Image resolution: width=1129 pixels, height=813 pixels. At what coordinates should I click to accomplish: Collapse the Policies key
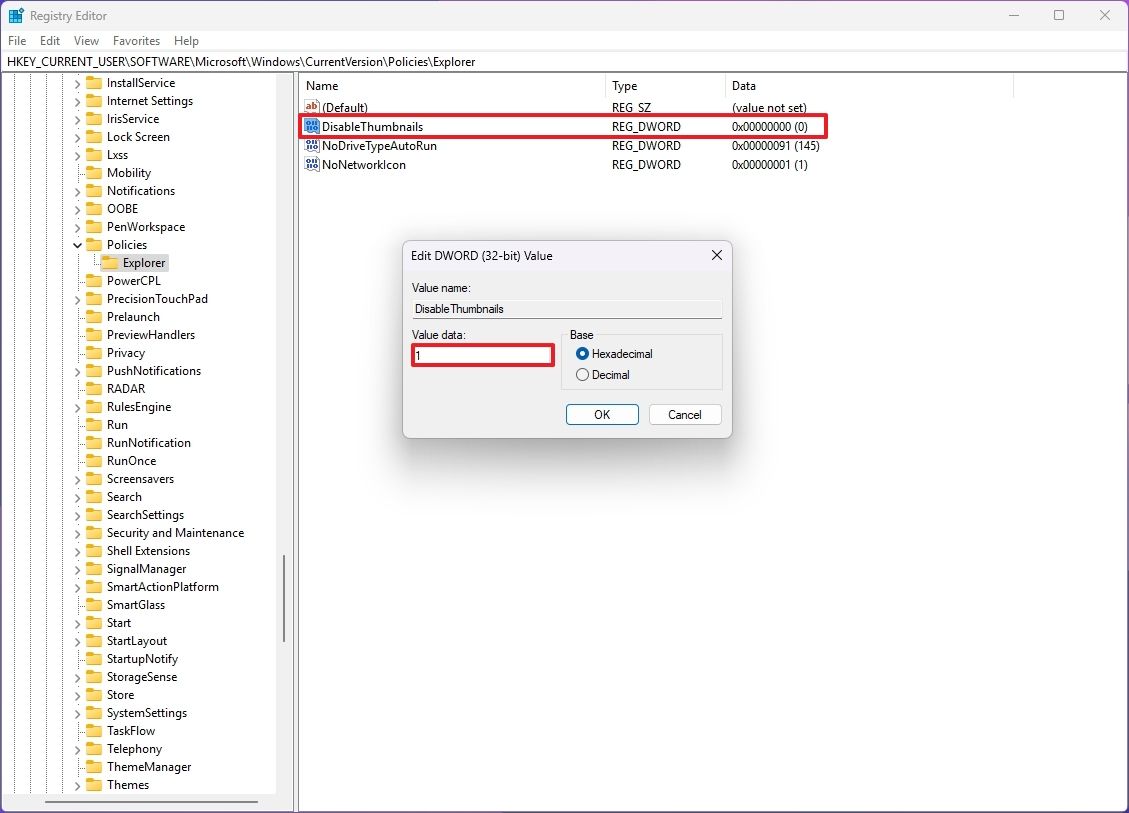(77, 244)
